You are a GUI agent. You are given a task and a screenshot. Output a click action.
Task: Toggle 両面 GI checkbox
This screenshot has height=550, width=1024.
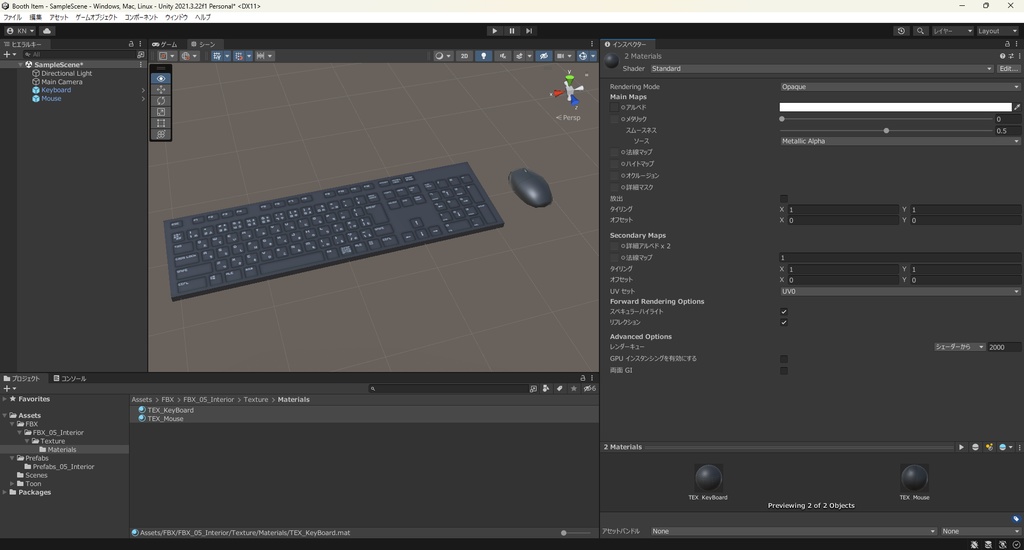click(784, 370)
